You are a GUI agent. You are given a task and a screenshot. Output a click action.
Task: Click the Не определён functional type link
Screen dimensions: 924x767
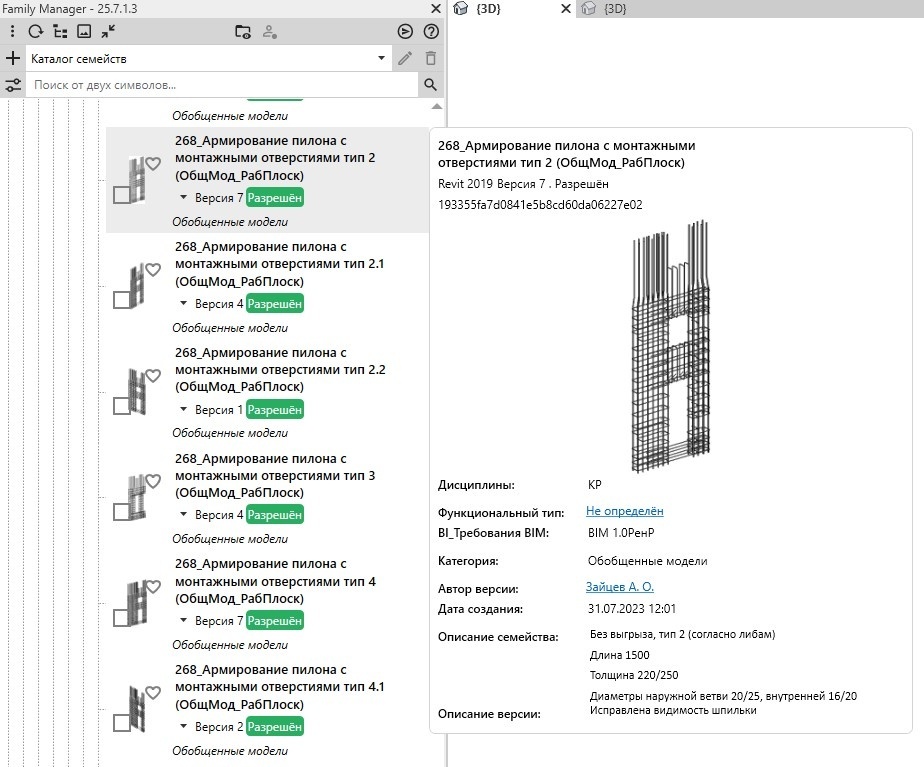pos(624,511)
